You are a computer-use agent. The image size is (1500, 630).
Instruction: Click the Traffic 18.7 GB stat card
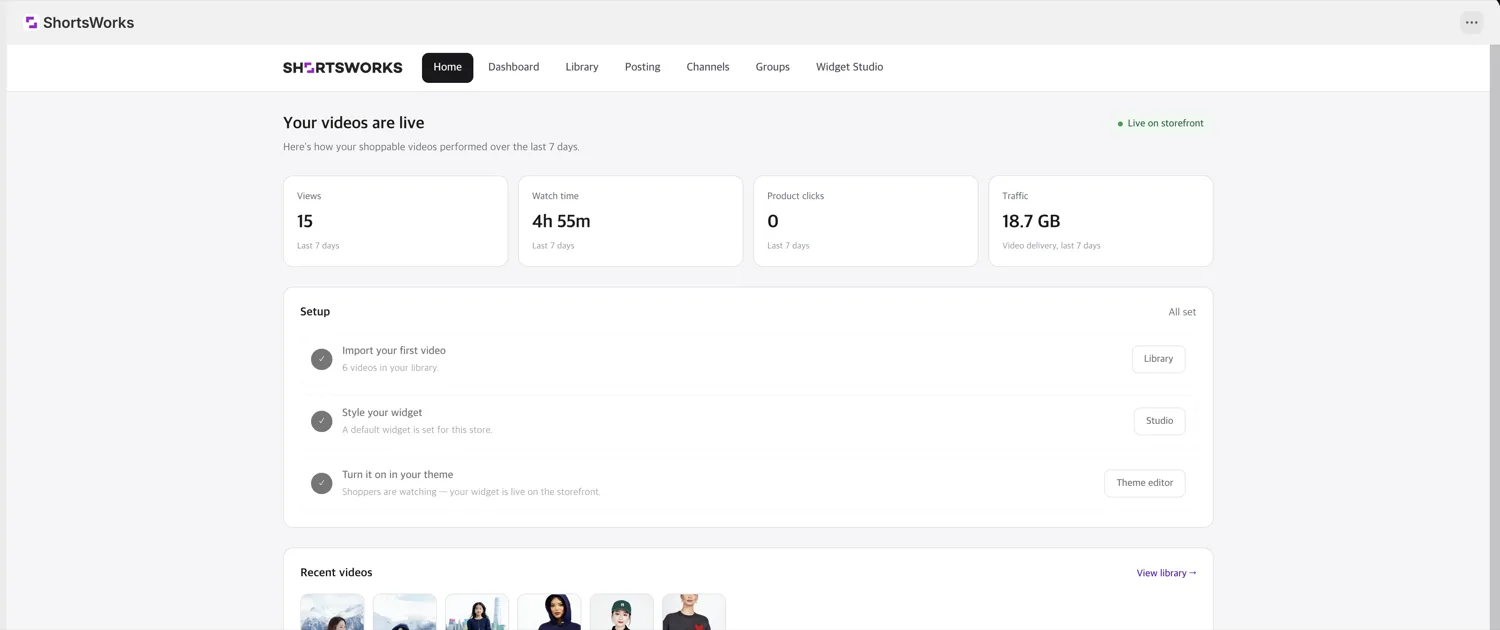coord(1100,221)
